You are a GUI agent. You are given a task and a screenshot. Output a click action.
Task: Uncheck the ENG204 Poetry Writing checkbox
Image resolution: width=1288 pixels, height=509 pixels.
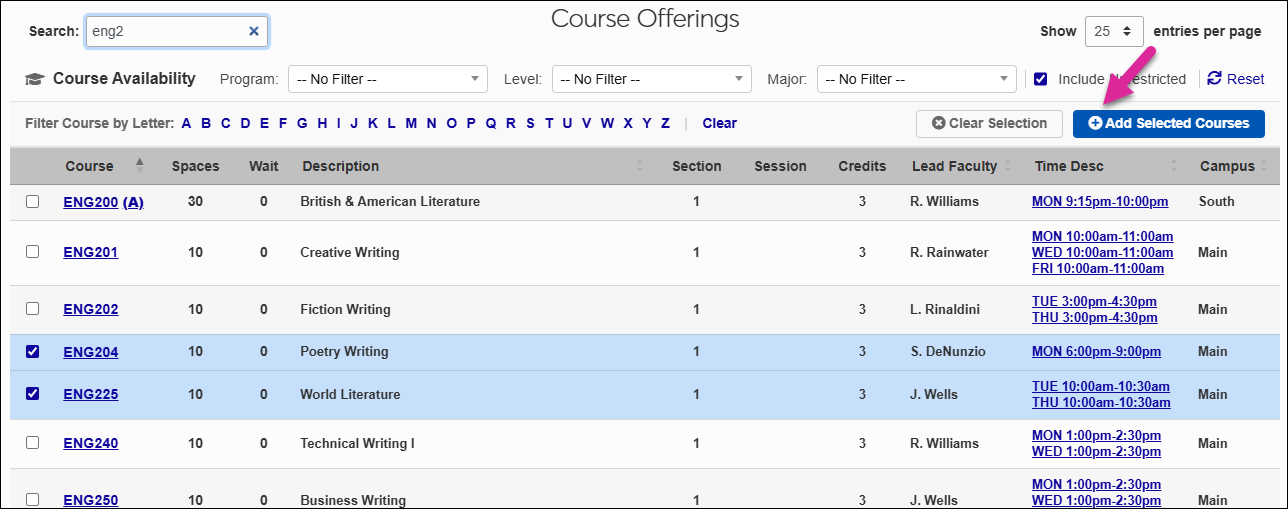33,351
